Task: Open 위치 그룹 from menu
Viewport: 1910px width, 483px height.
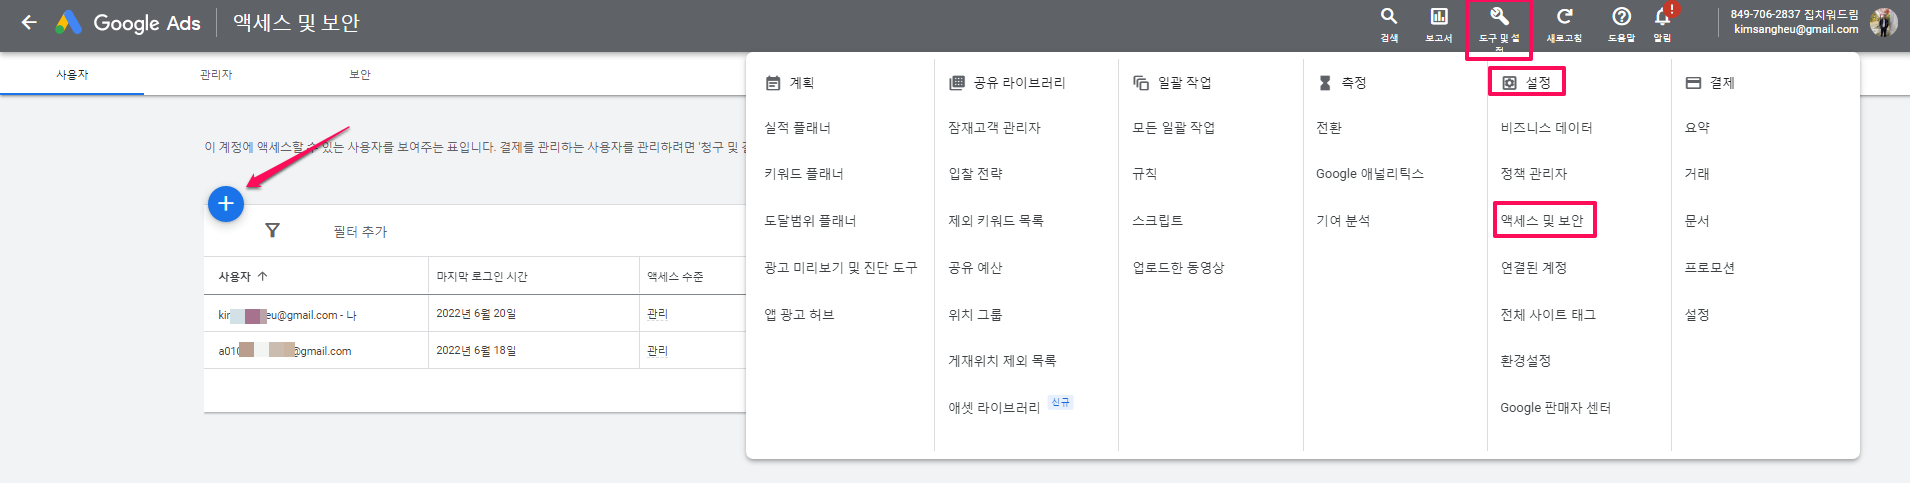Action: [975, 315]
